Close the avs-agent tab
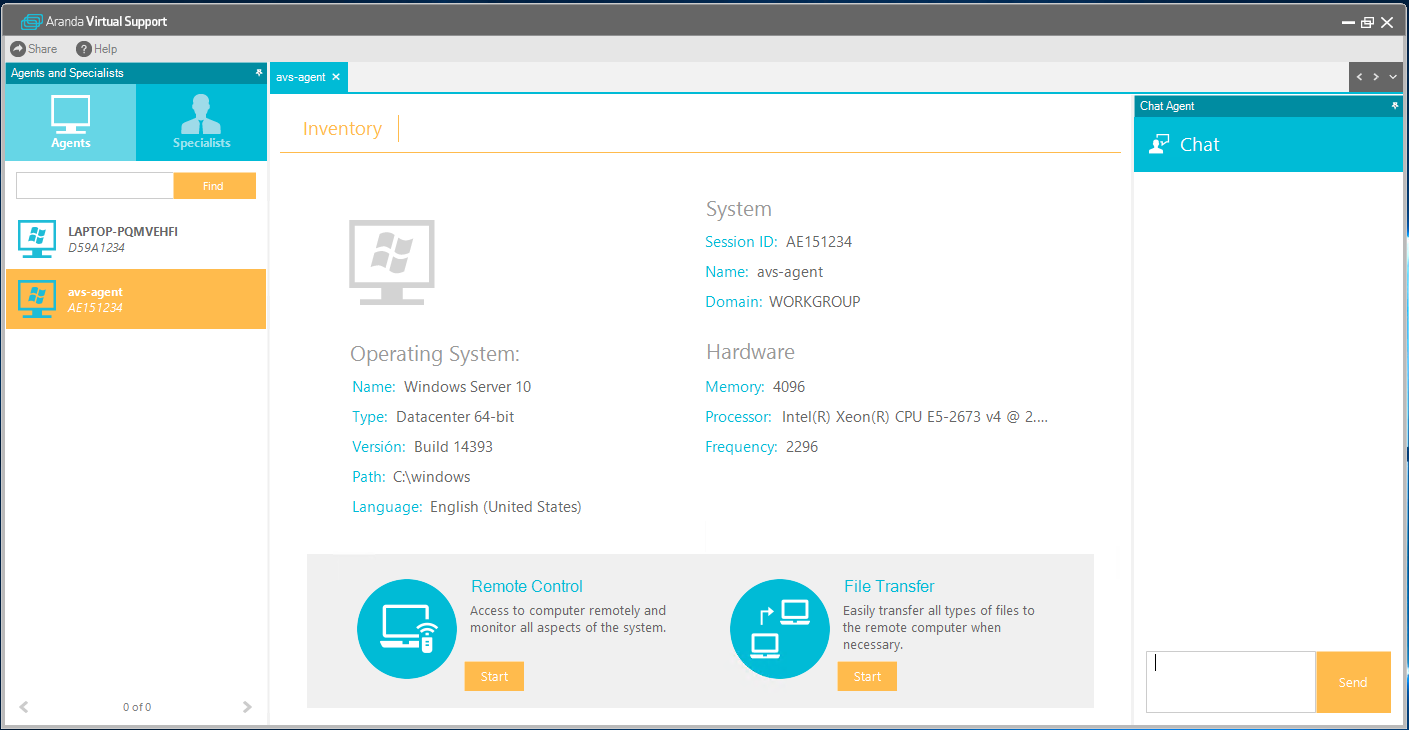Screen dimensions: 1409x730 point(336,77)
